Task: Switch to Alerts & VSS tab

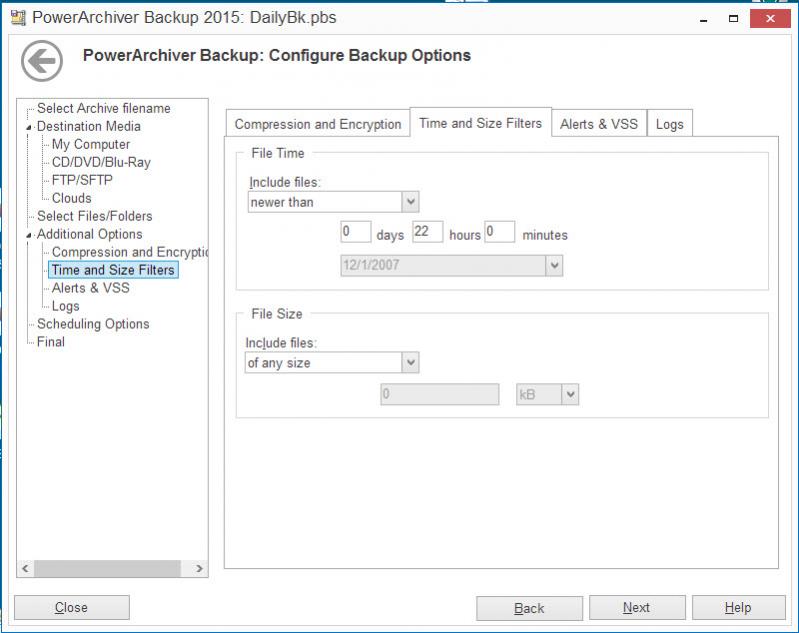Action: point(599,124)
